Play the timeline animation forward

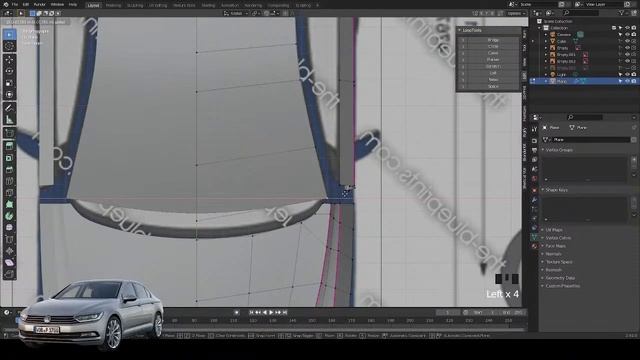pyautogui.click(x=271, y=313)
